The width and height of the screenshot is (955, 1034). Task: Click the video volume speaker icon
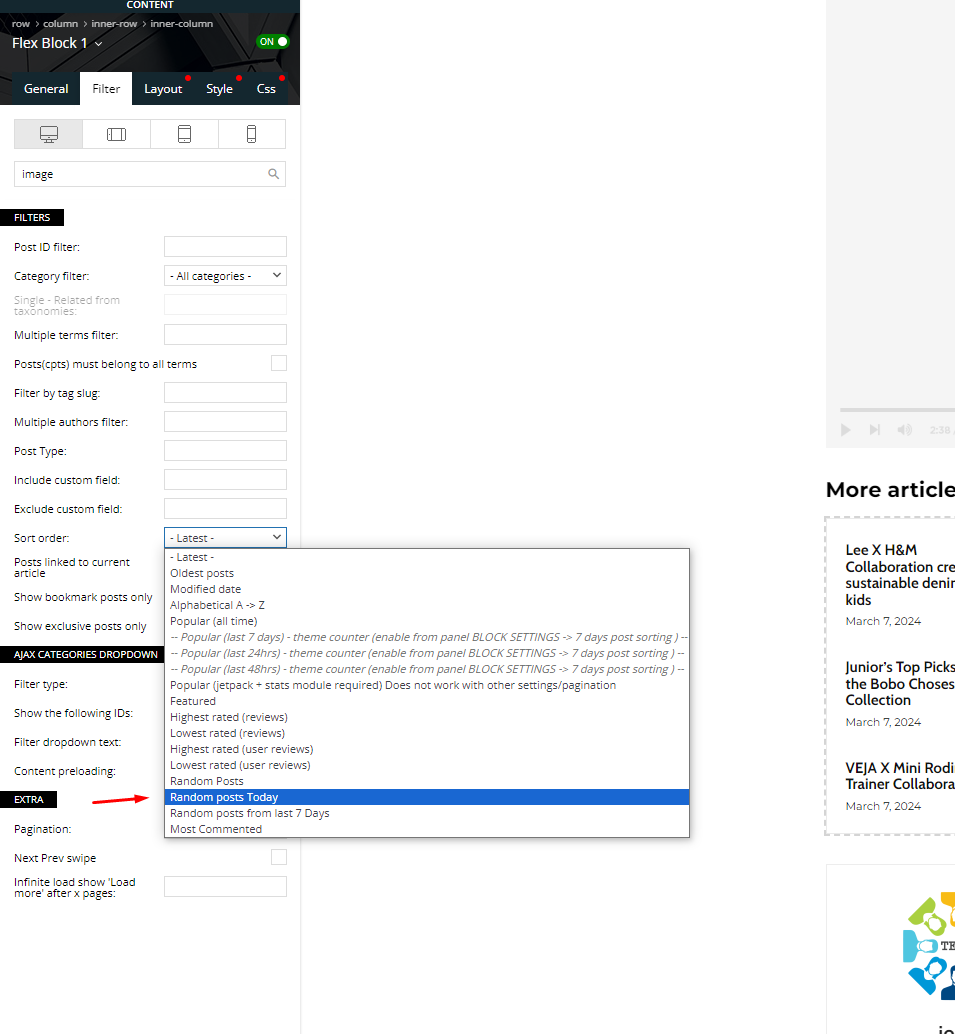904,430
